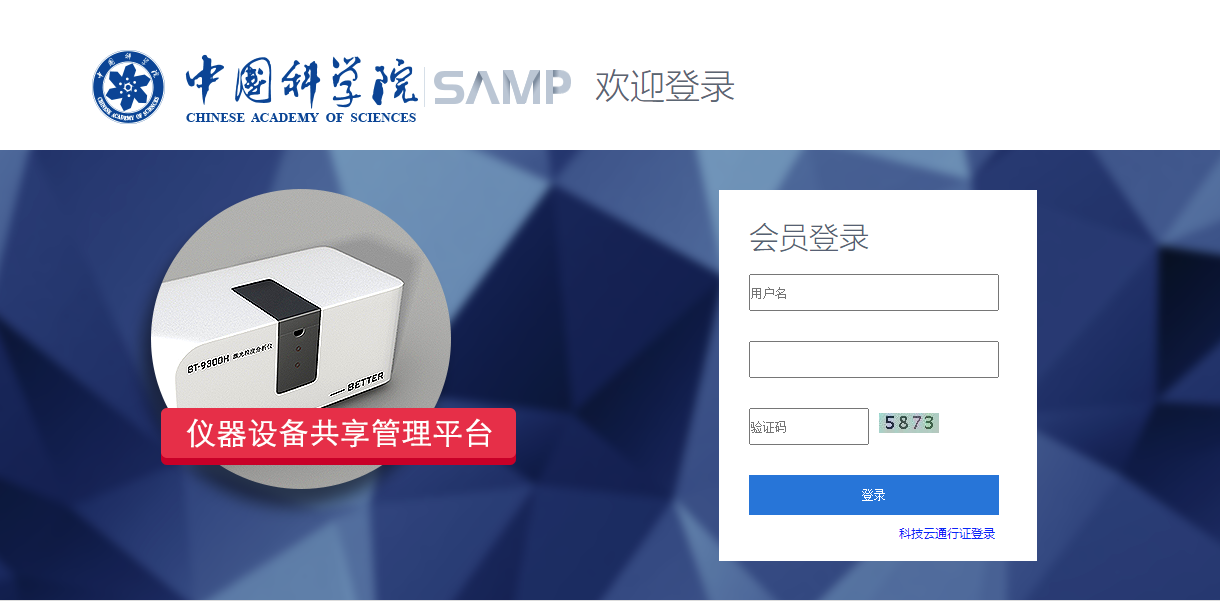Click the blue 登录 button
This screenshot has height=601, width=1220.
[x=874, y=495]
